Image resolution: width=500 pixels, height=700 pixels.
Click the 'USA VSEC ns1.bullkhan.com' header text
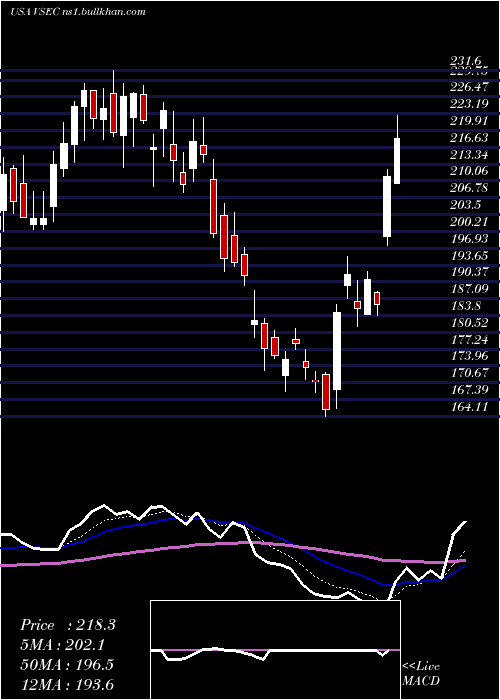[x=78, y=12]
